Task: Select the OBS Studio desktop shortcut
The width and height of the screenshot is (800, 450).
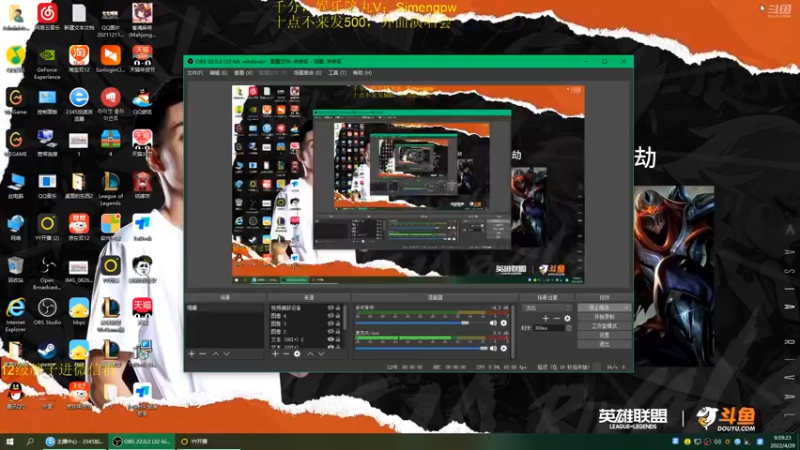Action: click(x=47, y=311)
